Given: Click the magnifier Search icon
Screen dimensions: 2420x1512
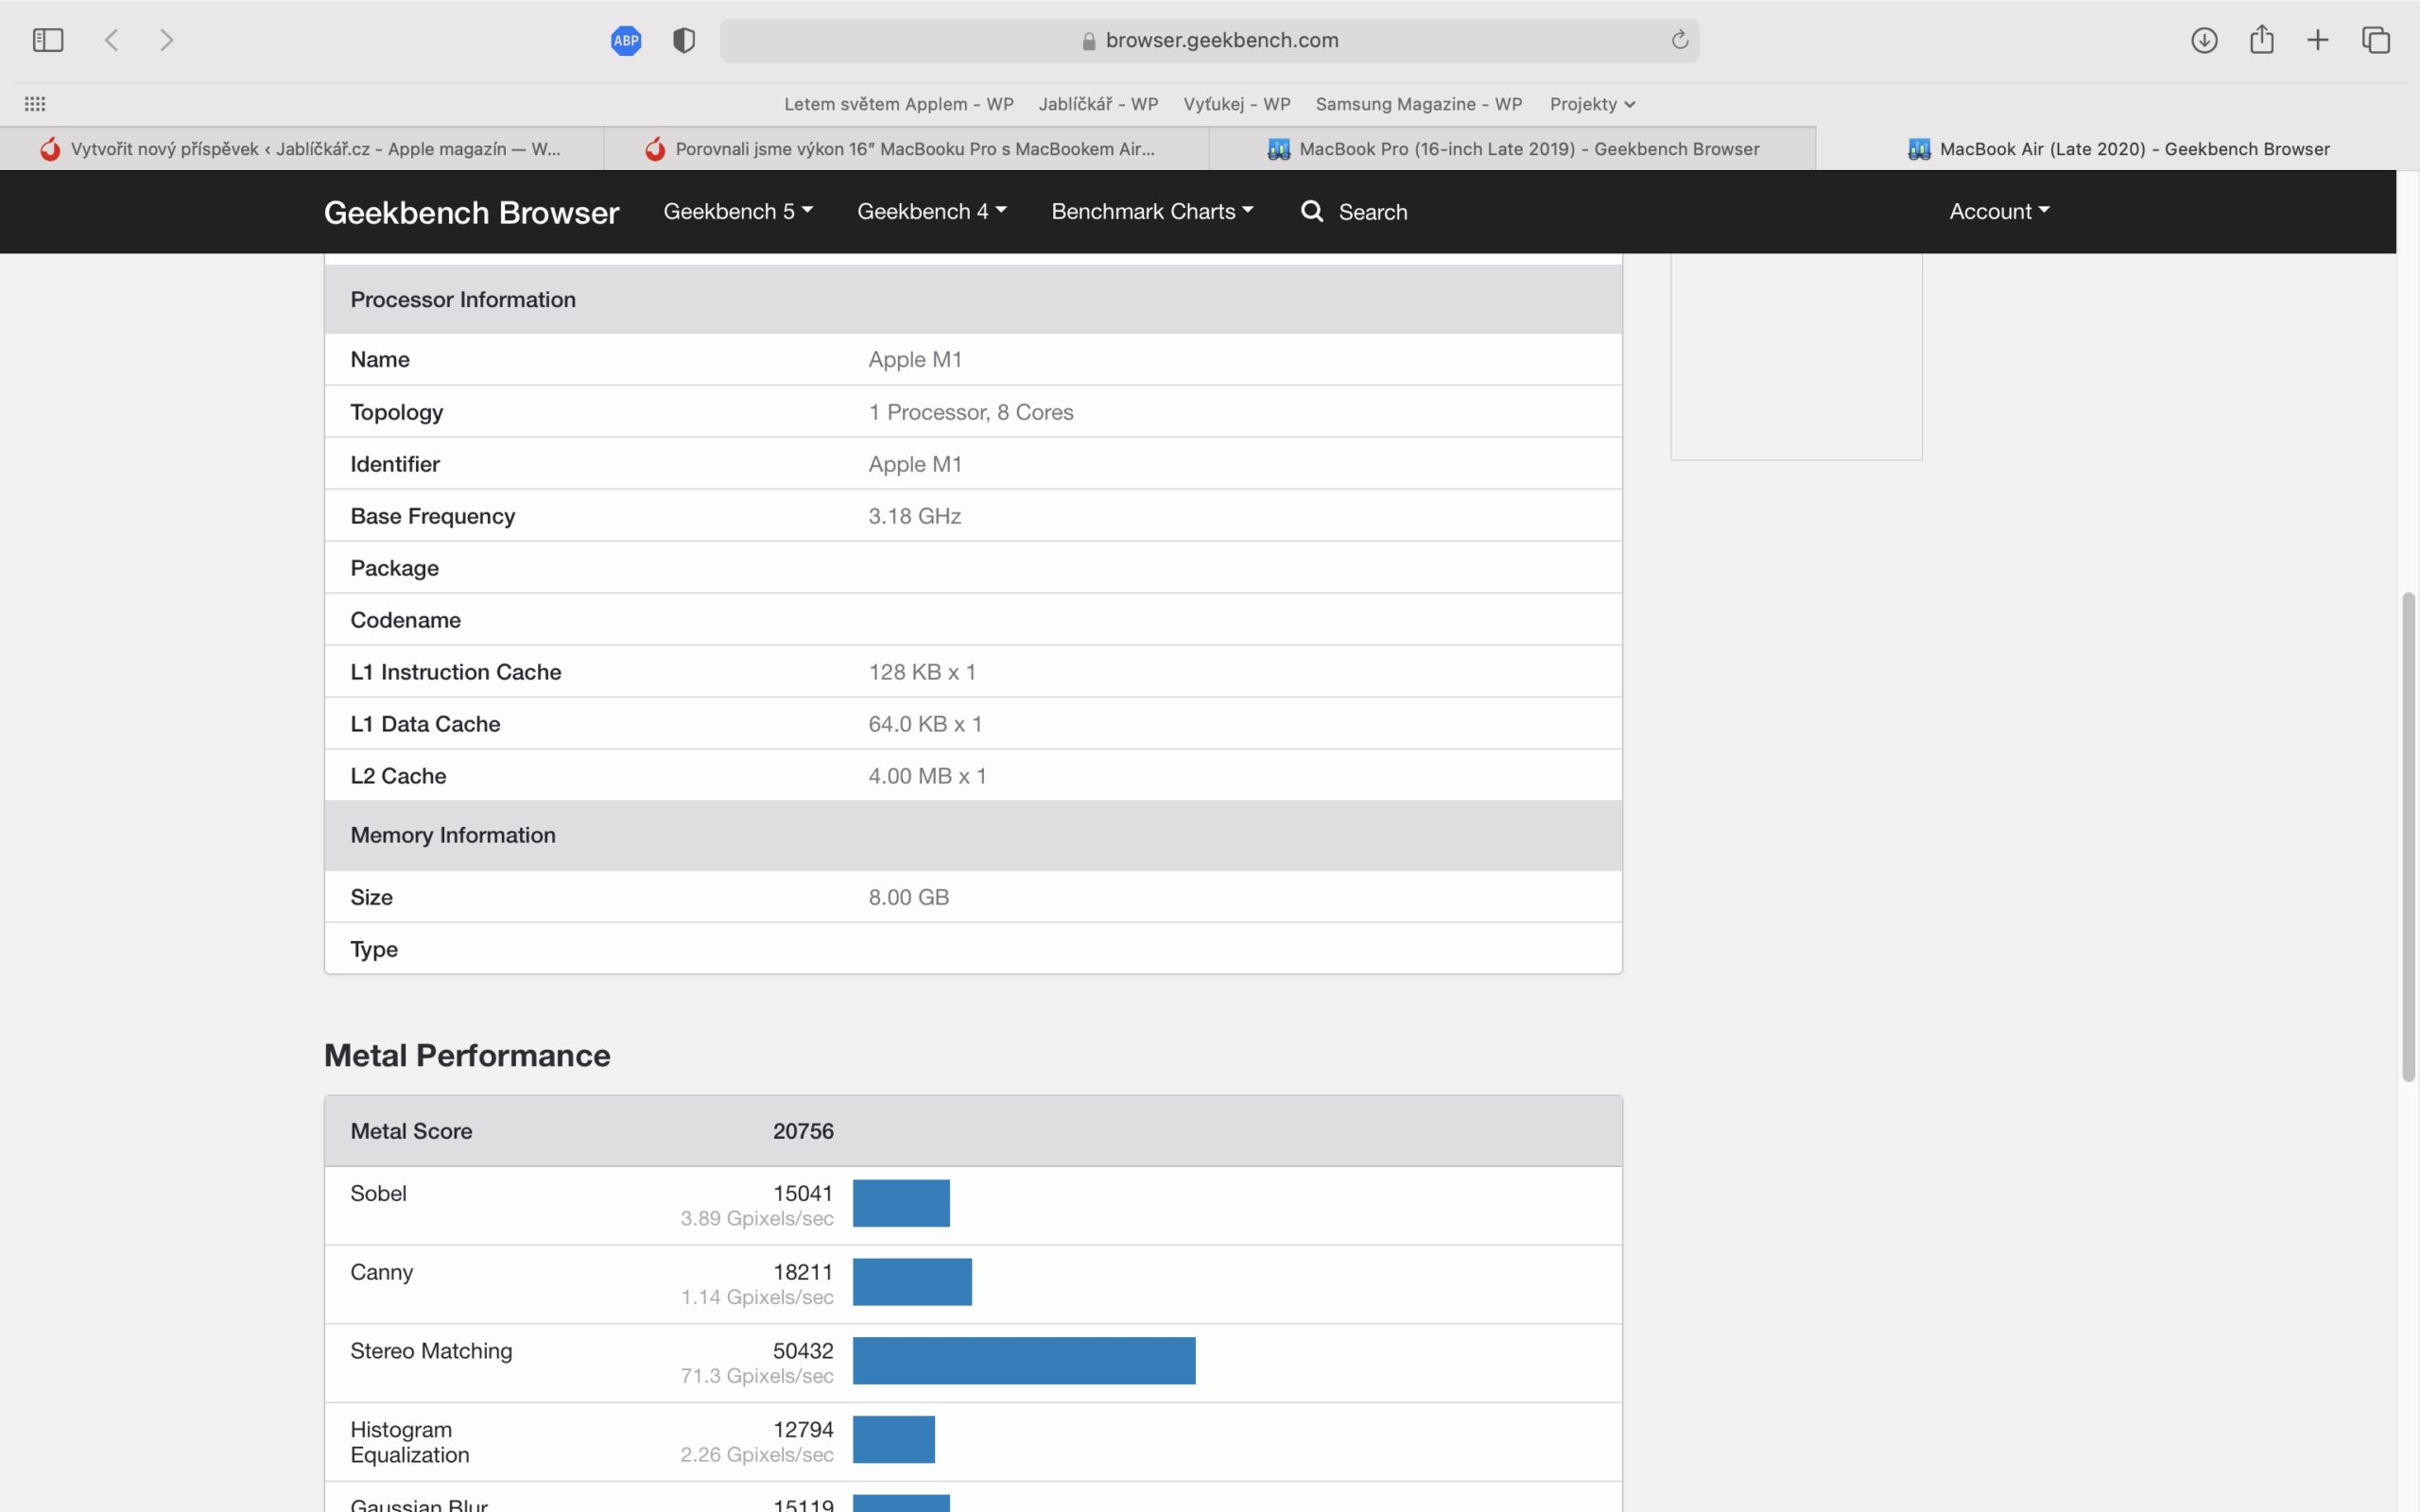Looking at the screenshot, I should click(x=1312, y=211).
